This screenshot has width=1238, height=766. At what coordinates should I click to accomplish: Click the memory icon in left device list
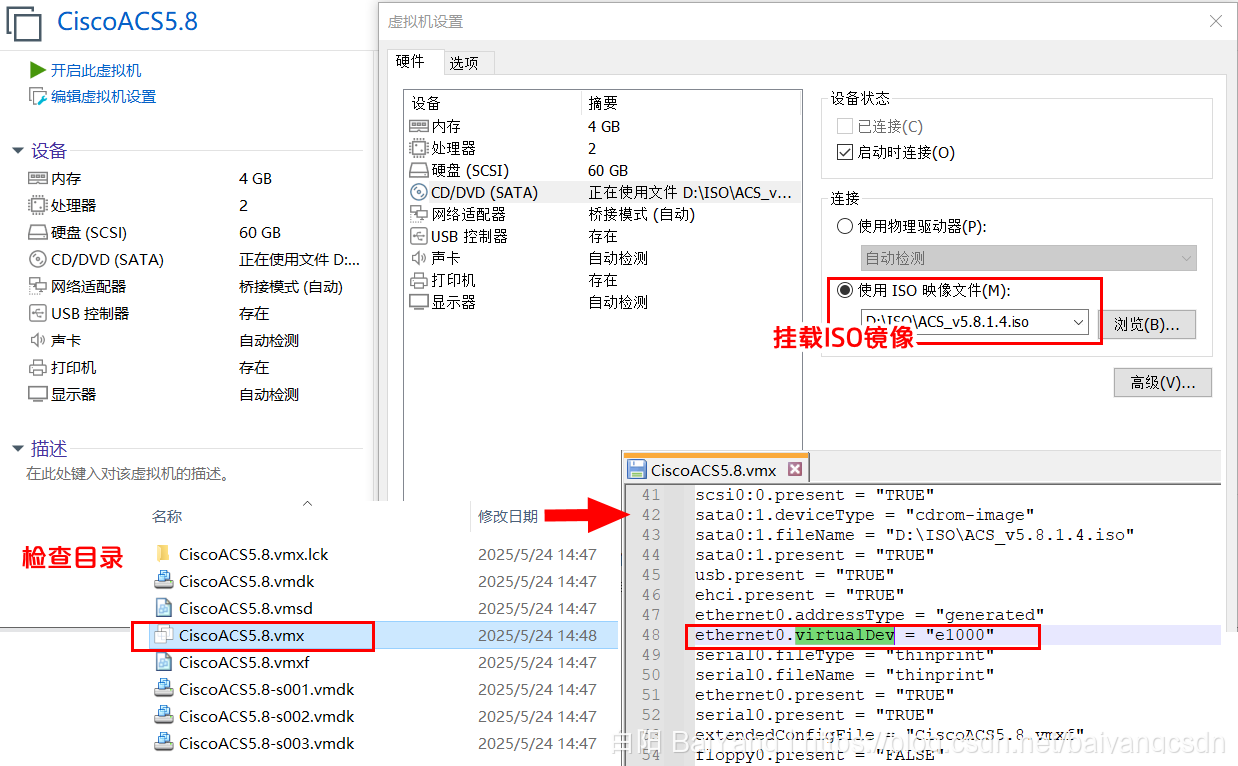pyautogui.click(x=38, y=178)
